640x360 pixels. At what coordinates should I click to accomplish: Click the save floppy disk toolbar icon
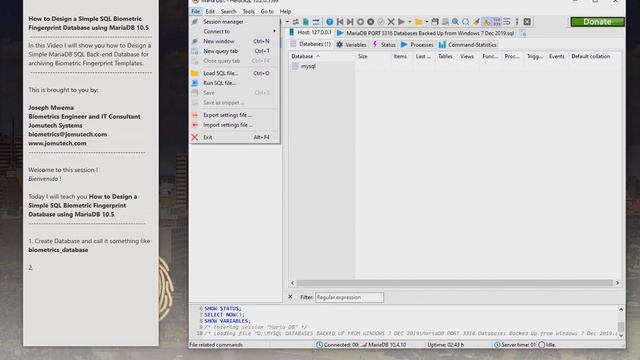click(x=435, y=22)
